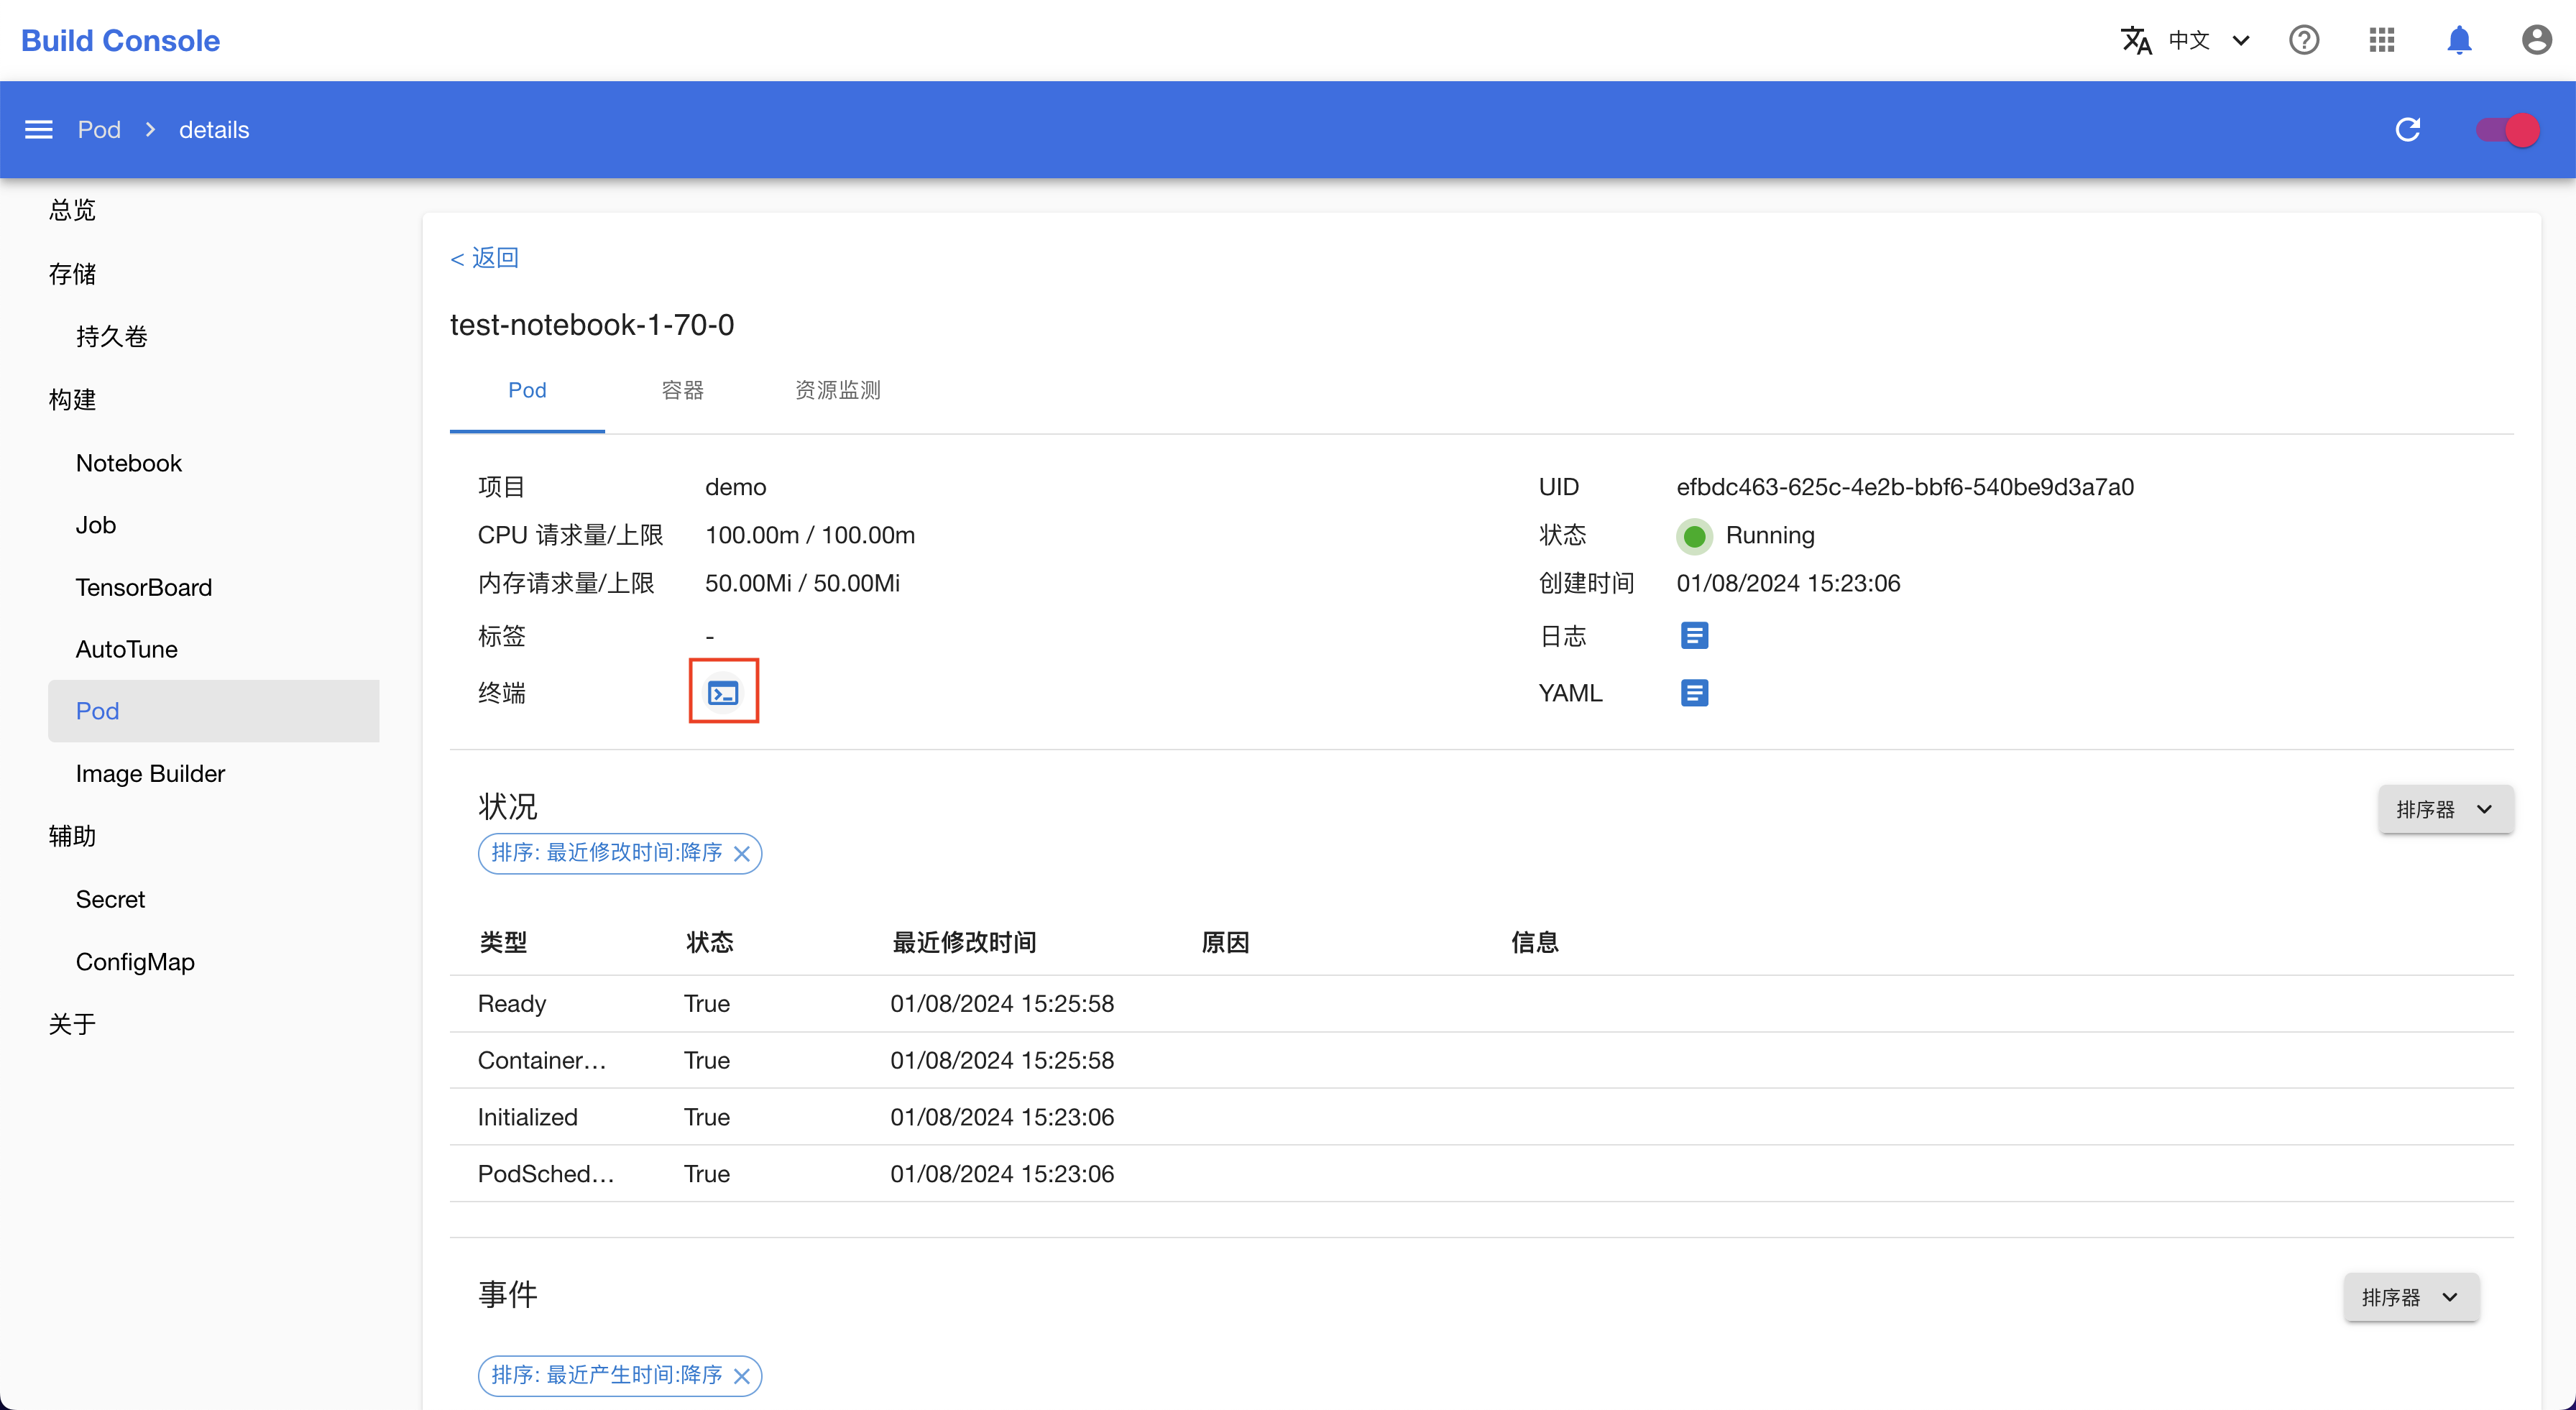The width and height of the screenshot is (2576, 1410).
Task: Open notifications bell icon
Action: click(2459, 40)
